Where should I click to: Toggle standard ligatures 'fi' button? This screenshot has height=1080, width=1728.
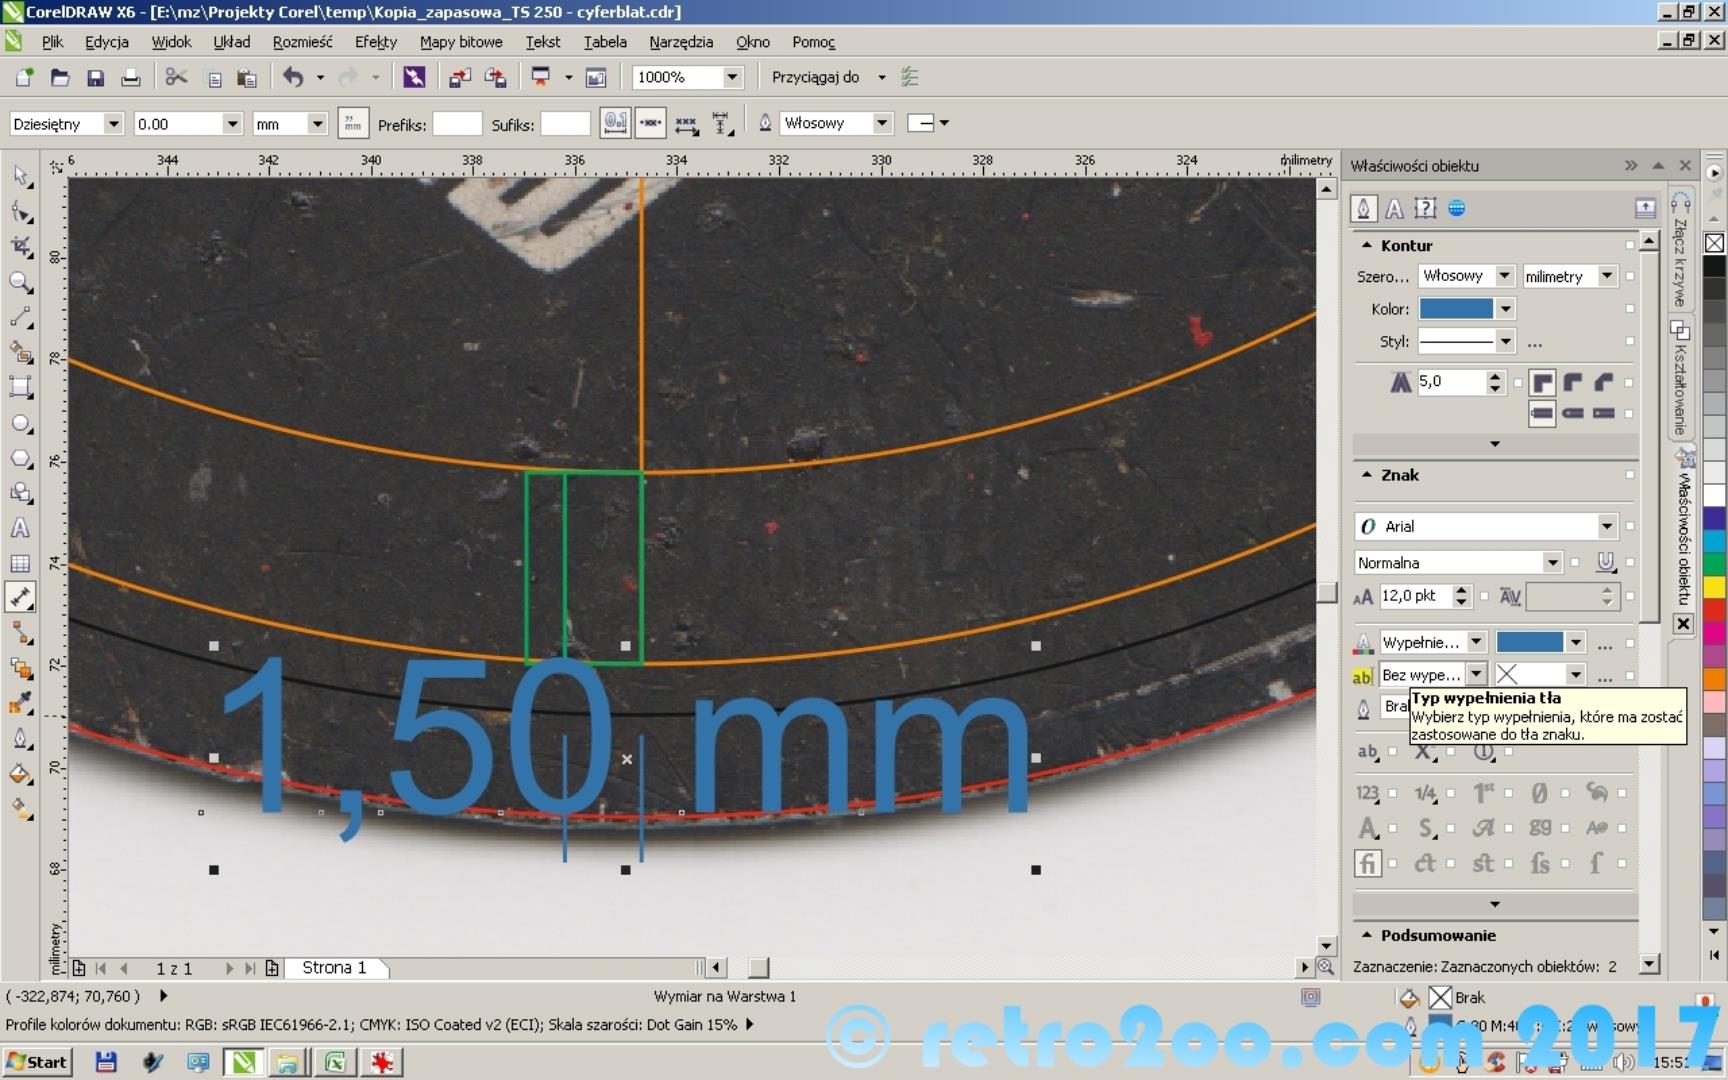[x=1367, y=863]
